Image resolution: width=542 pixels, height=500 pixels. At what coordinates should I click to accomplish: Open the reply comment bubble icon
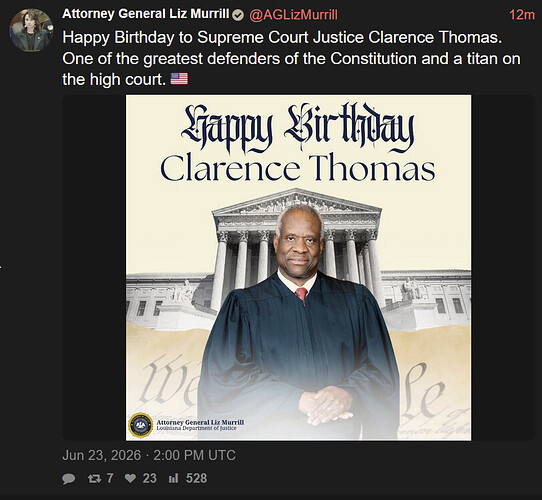tap(68, 479)
